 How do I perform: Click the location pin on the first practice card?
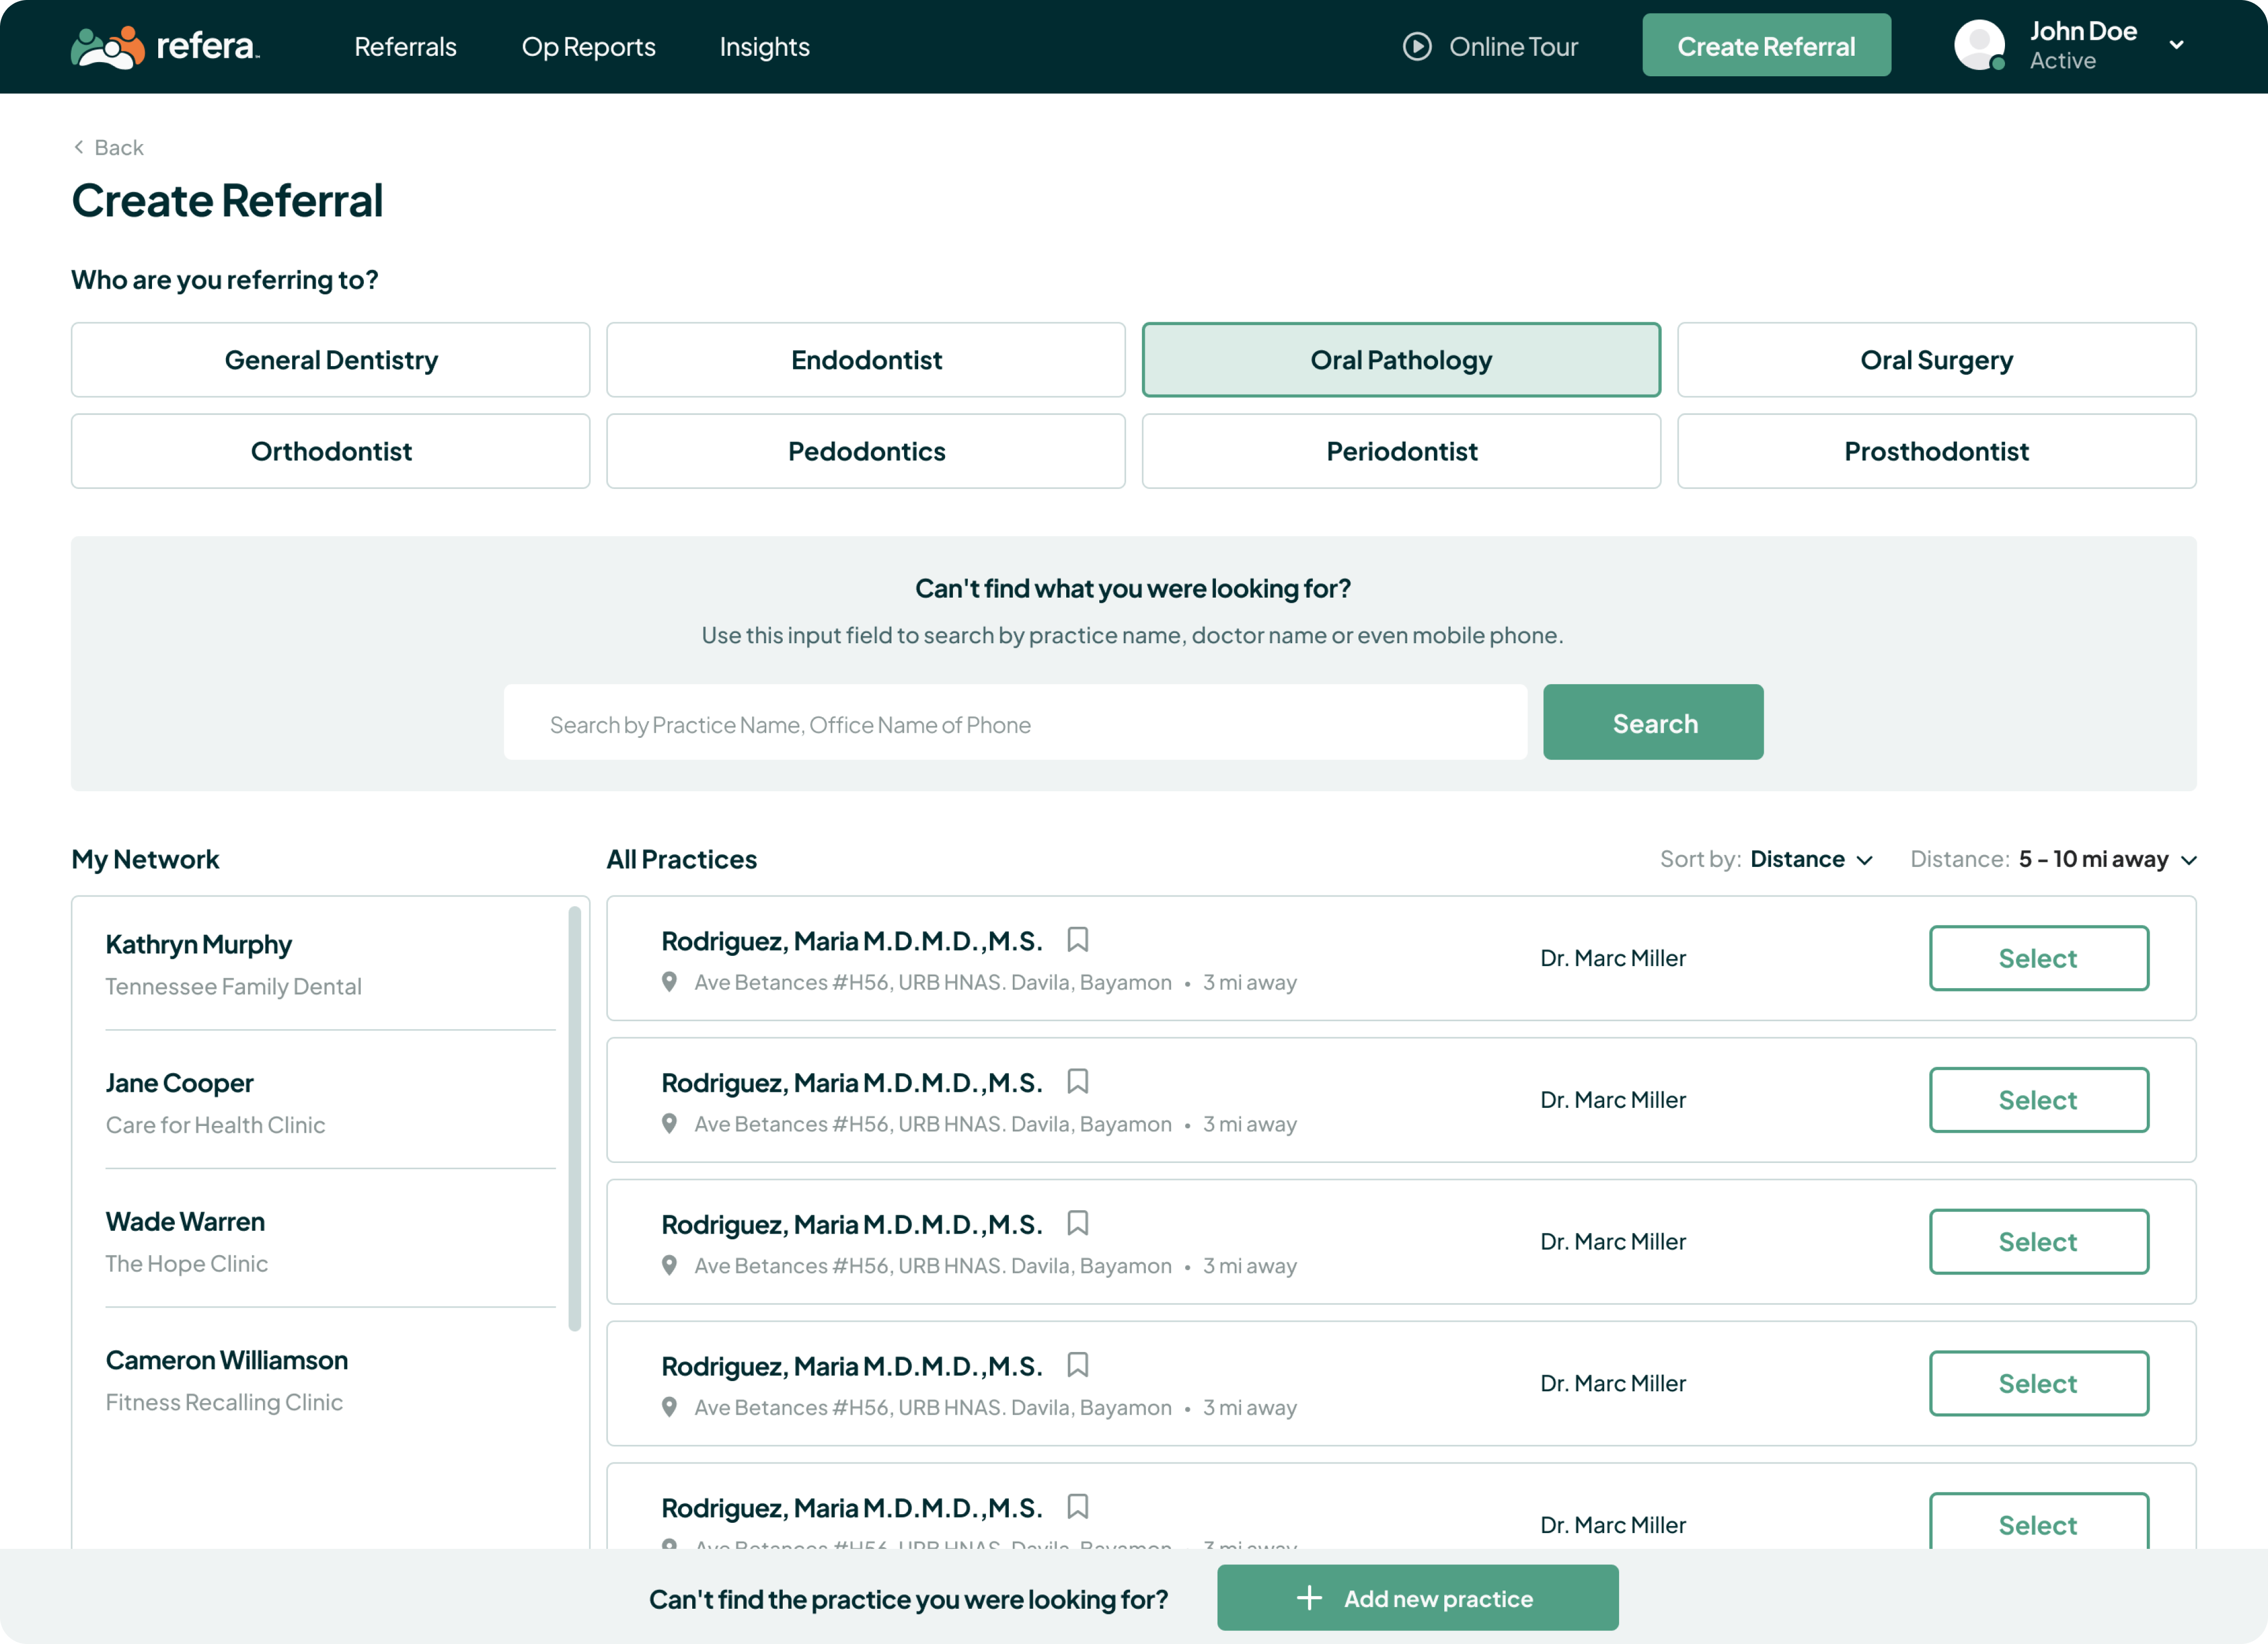tap(670, 982)
